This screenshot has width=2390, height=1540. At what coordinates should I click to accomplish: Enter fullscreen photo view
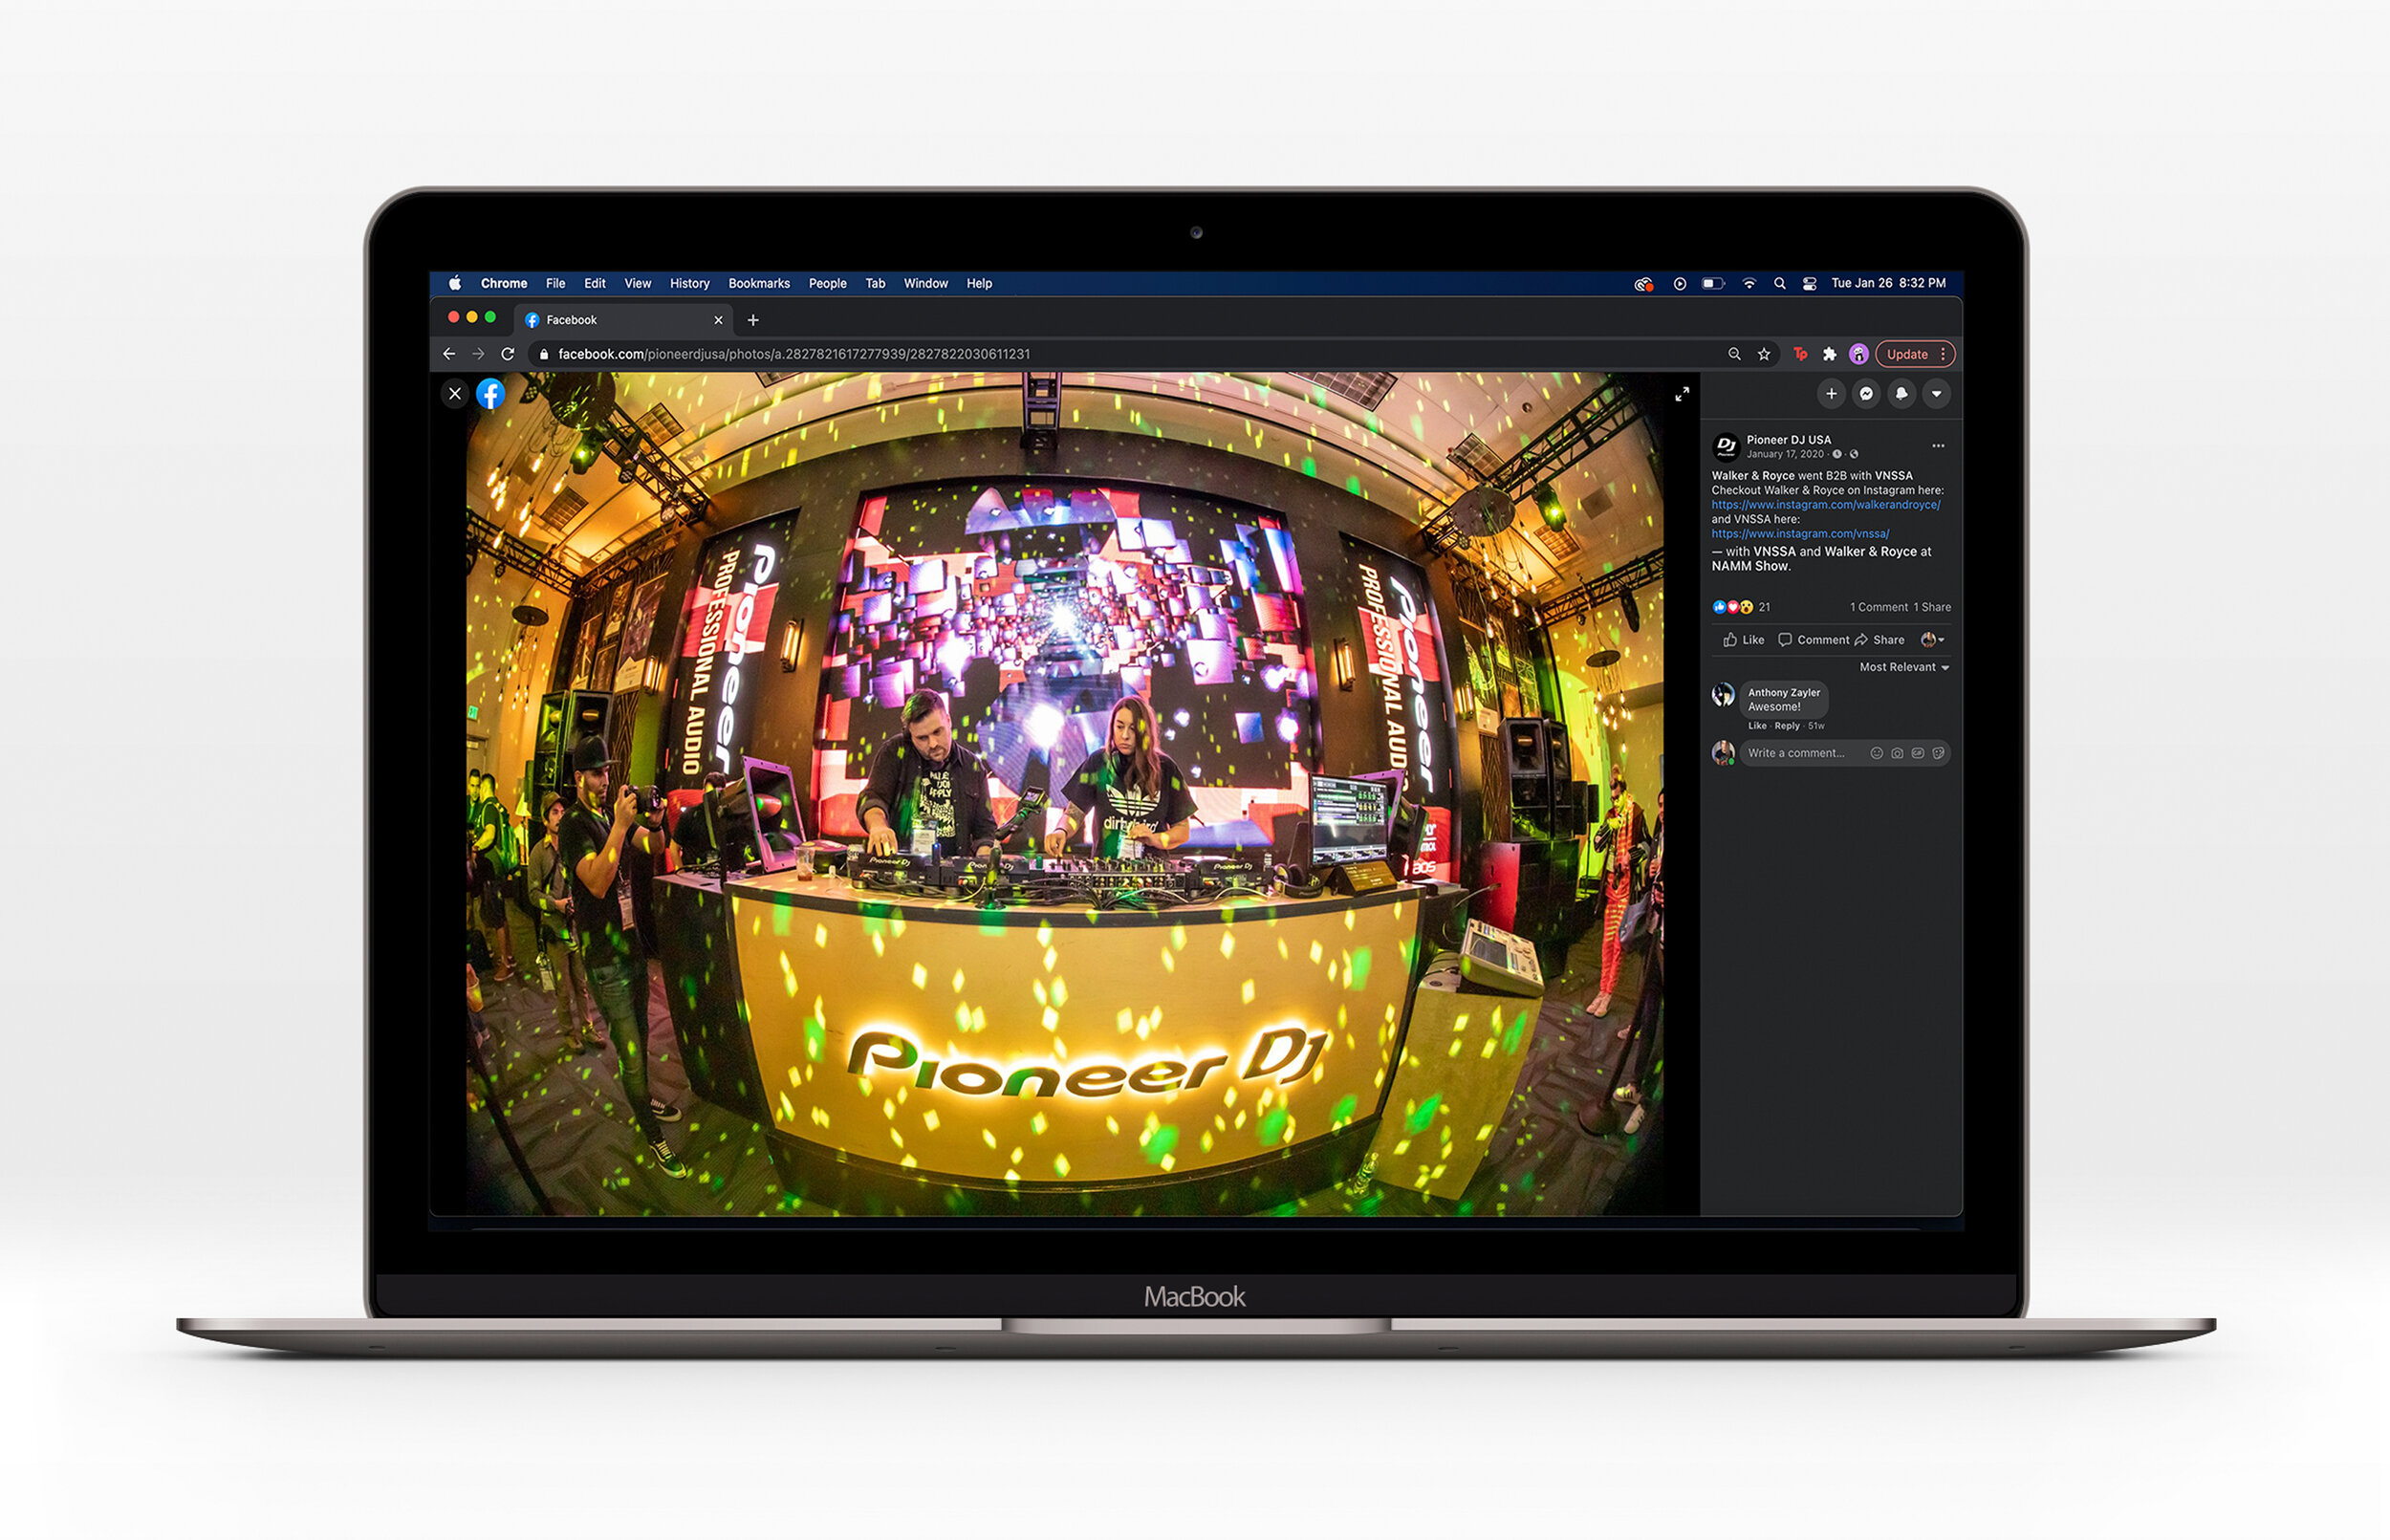1682,394
